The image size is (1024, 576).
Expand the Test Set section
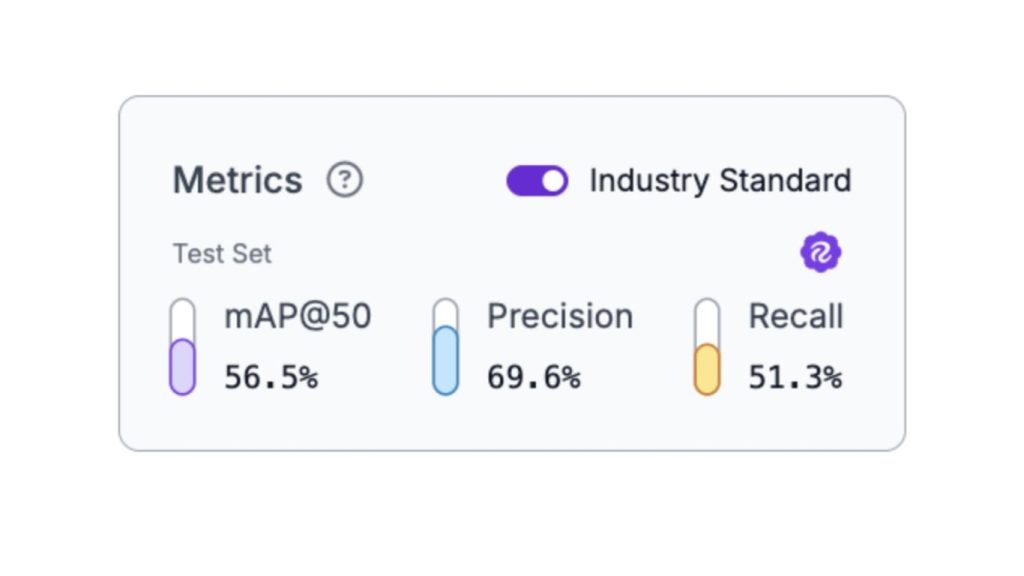[221, 253]
